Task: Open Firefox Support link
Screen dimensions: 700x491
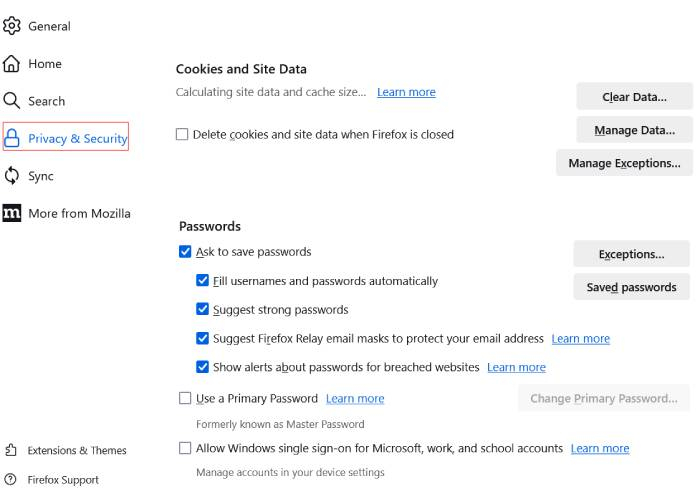Action: 63,480
